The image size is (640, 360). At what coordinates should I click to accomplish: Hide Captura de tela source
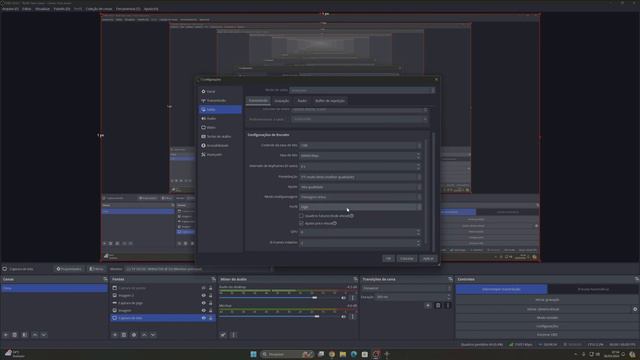(204, 318)
